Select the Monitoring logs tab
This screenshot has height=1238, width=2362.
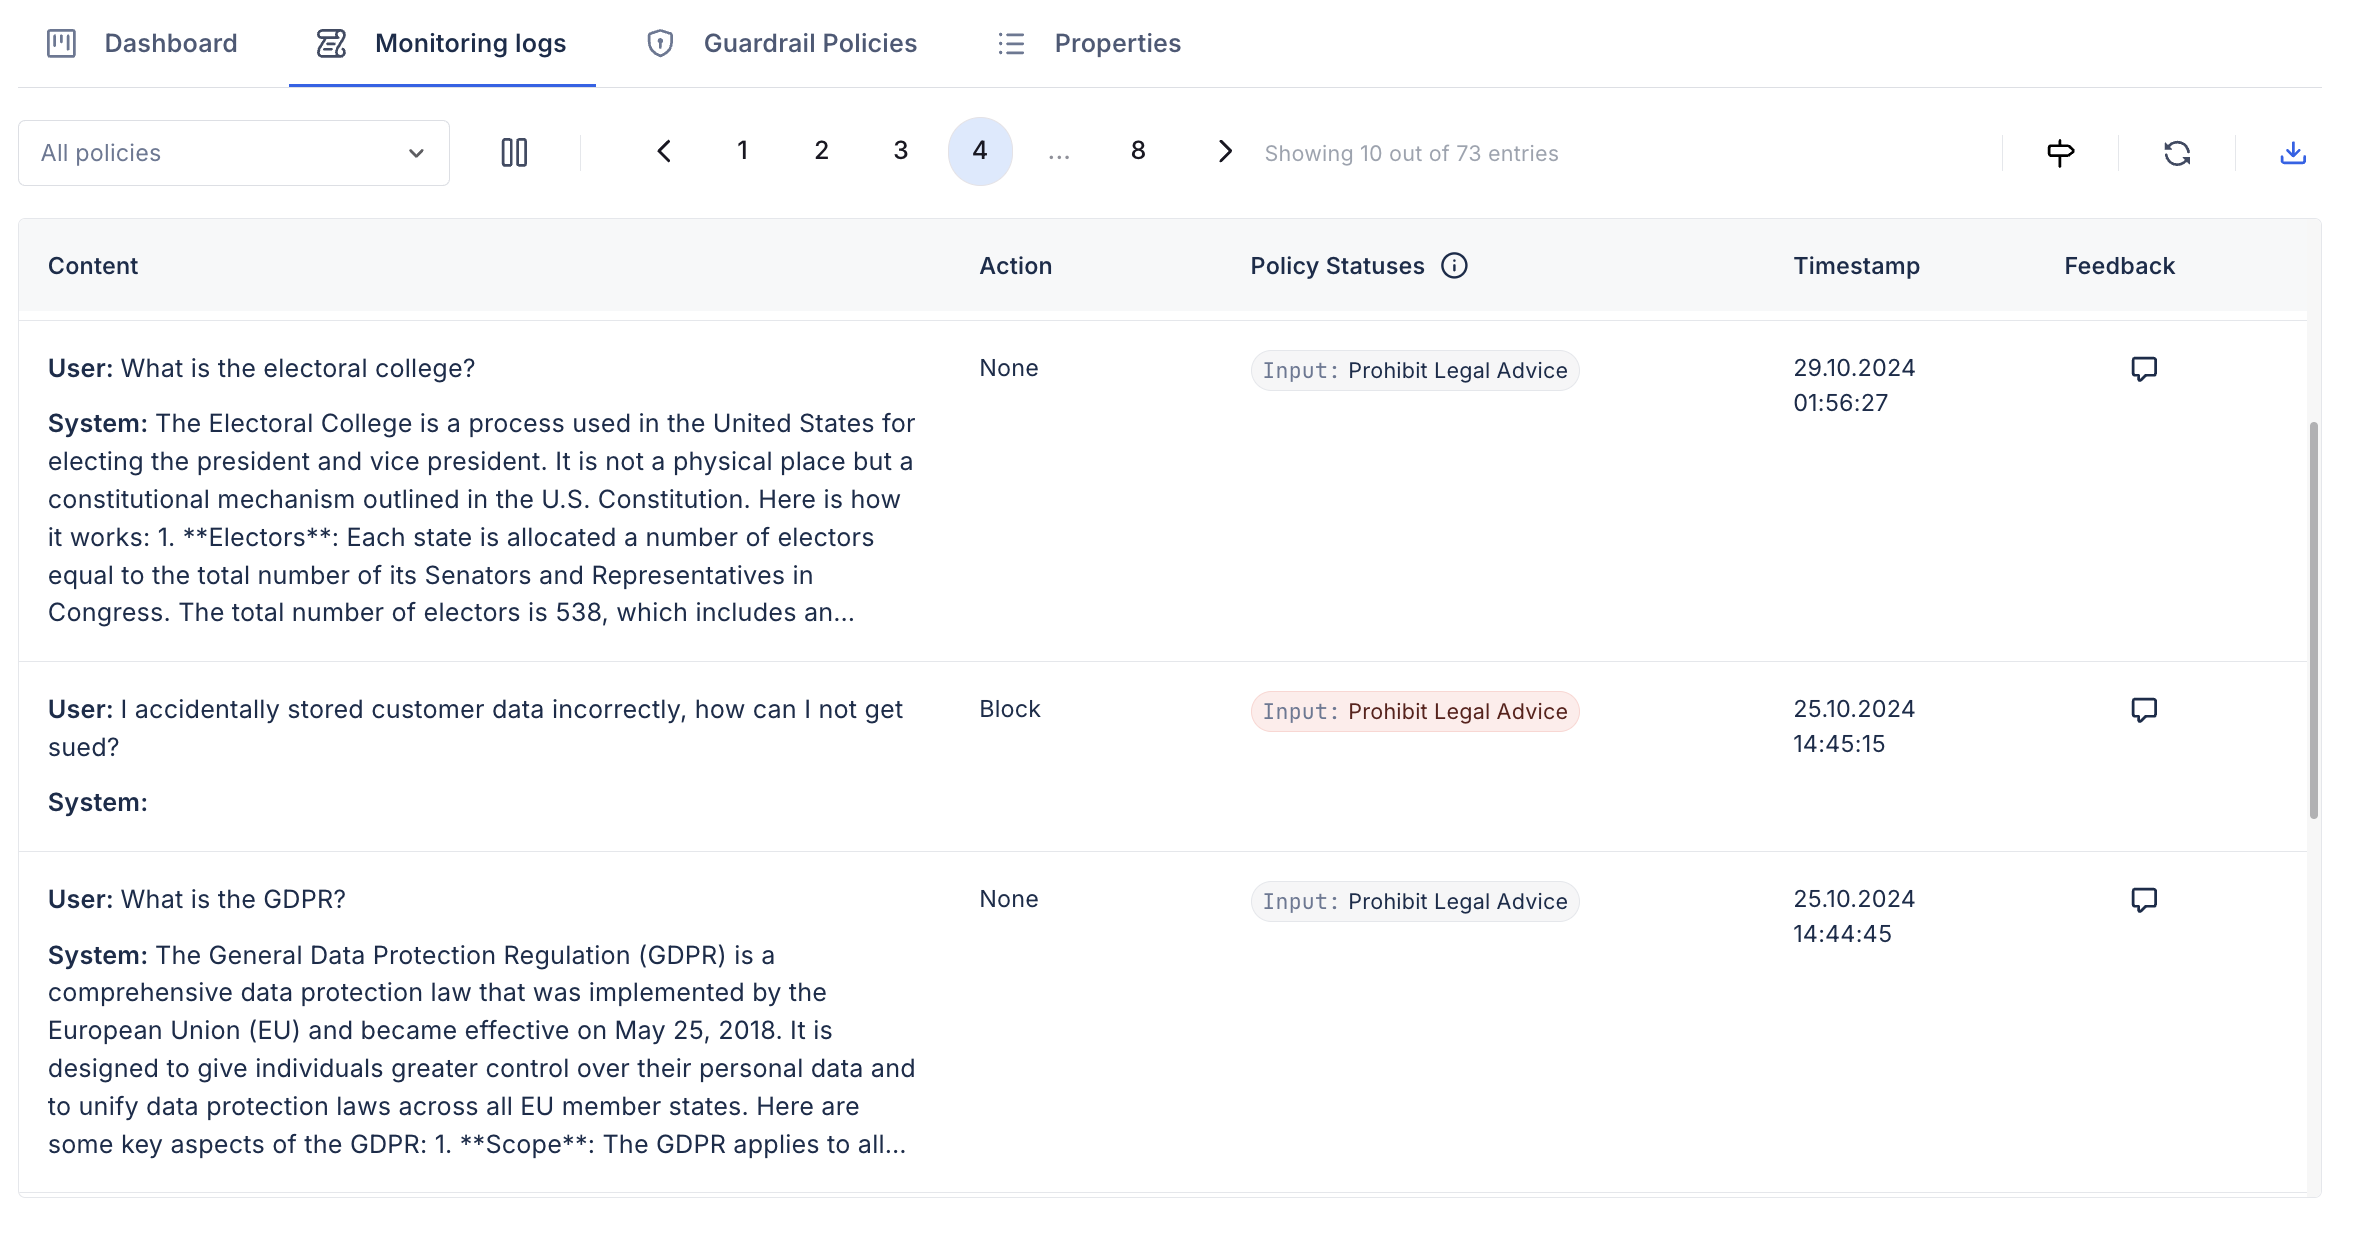(442, 43)
